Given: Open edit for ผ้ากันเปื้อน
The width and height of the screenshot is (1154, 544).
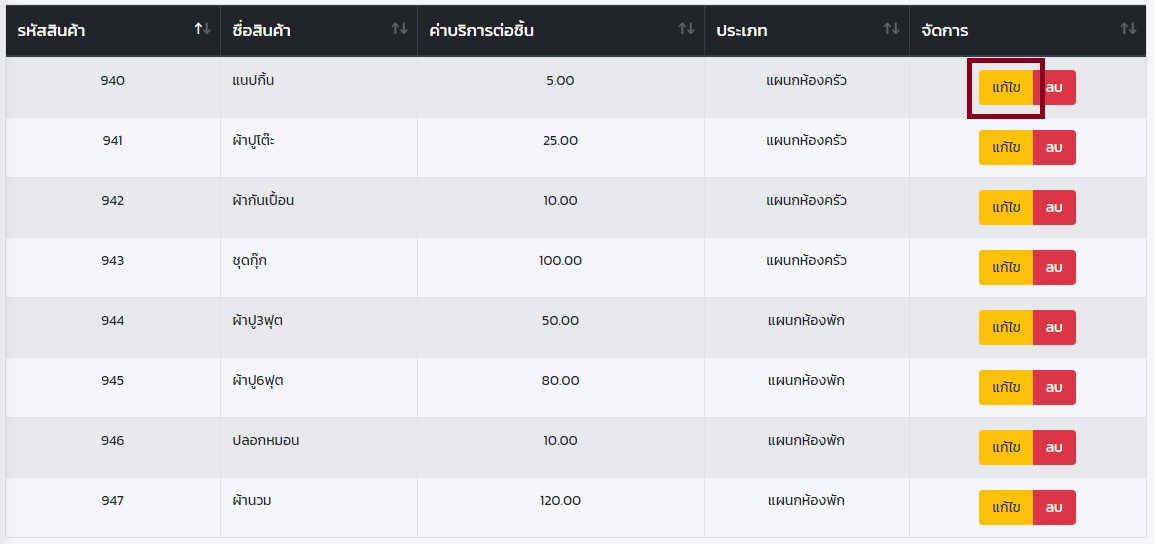Looking at the screenshot, I should [x=1006, y=208].
